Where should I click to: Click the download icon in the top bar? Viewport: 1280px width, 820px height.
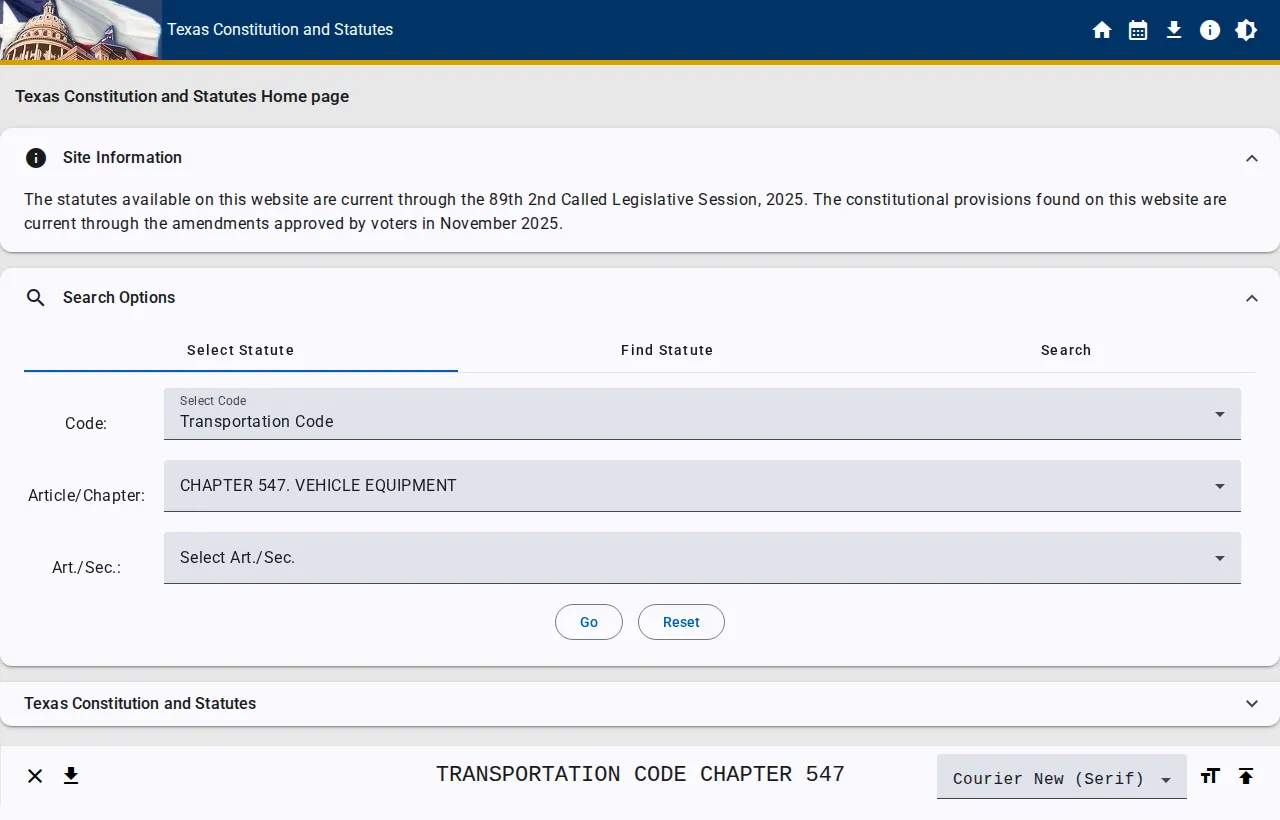pyautogui.click(x=1174, y=30)
